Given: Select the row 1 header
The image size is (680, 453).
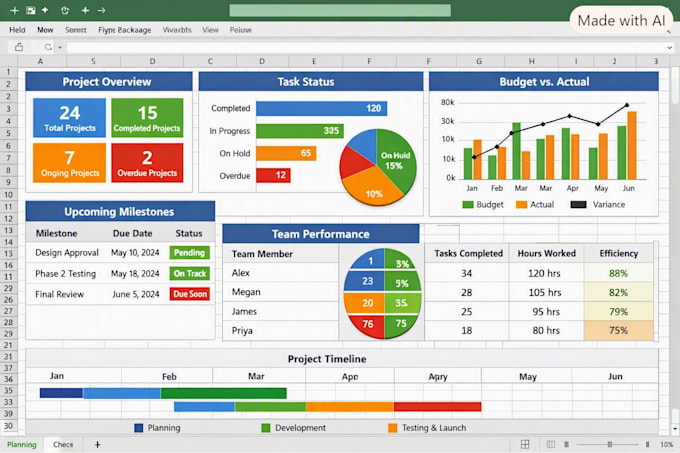Looking at the screenshot, I should click(8, 72).
